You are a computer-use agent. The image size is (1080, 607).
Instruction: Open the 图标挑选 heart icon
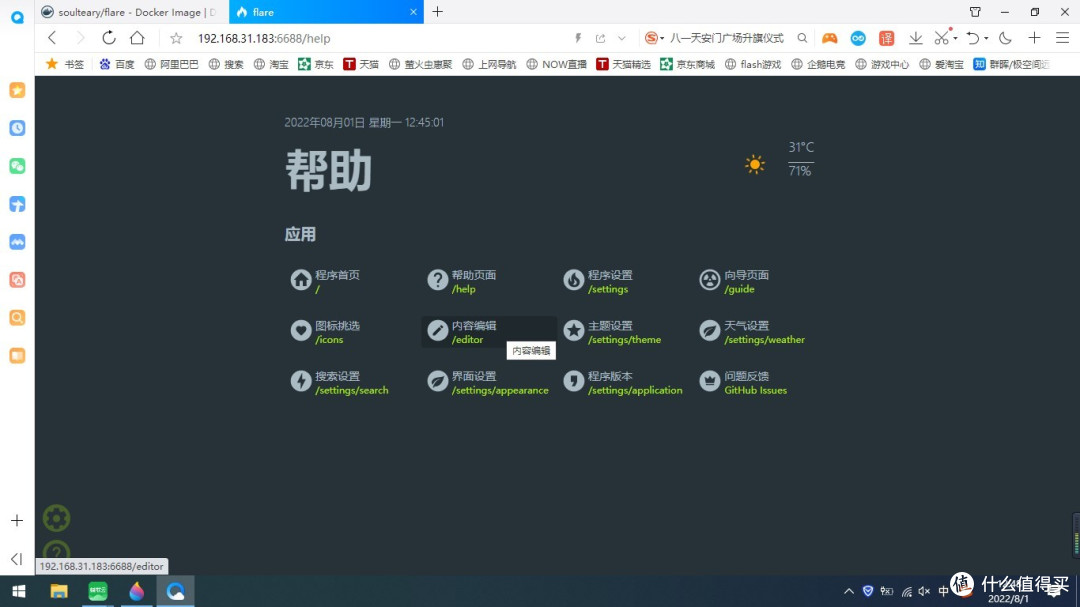300,331
